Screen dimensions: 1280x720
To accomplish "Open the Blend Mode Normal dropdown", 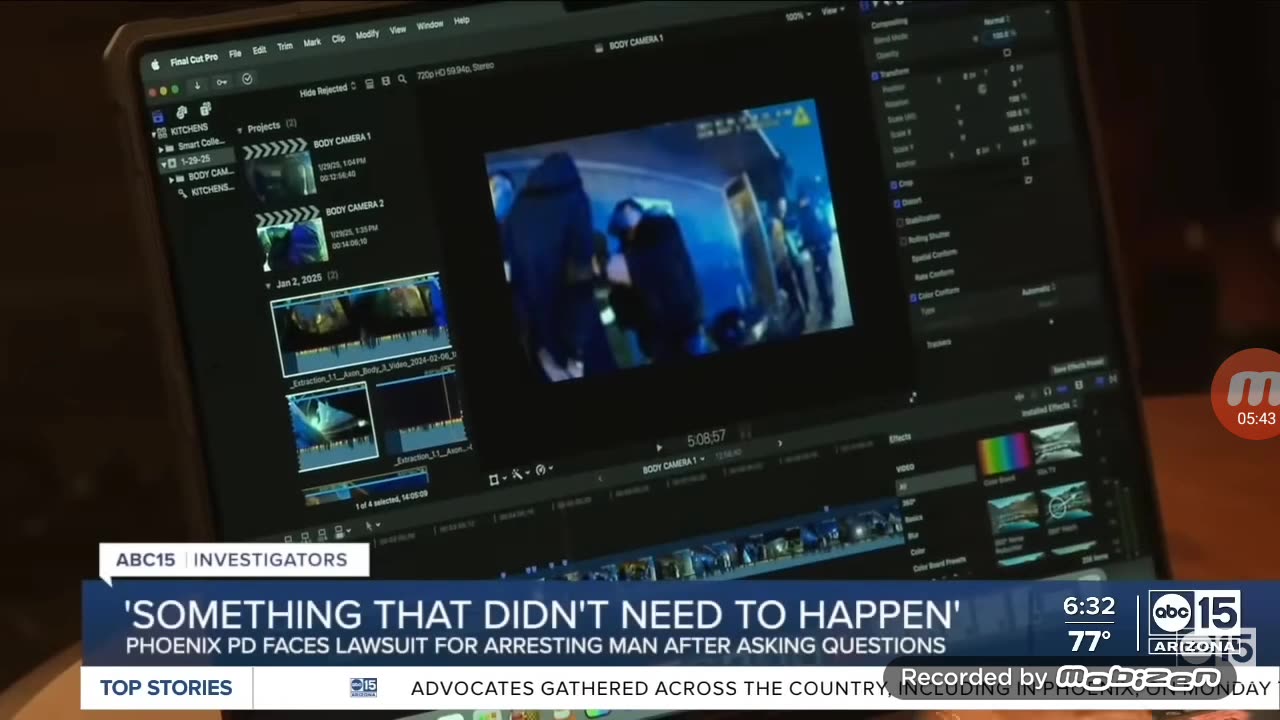I will pos(998,20).
